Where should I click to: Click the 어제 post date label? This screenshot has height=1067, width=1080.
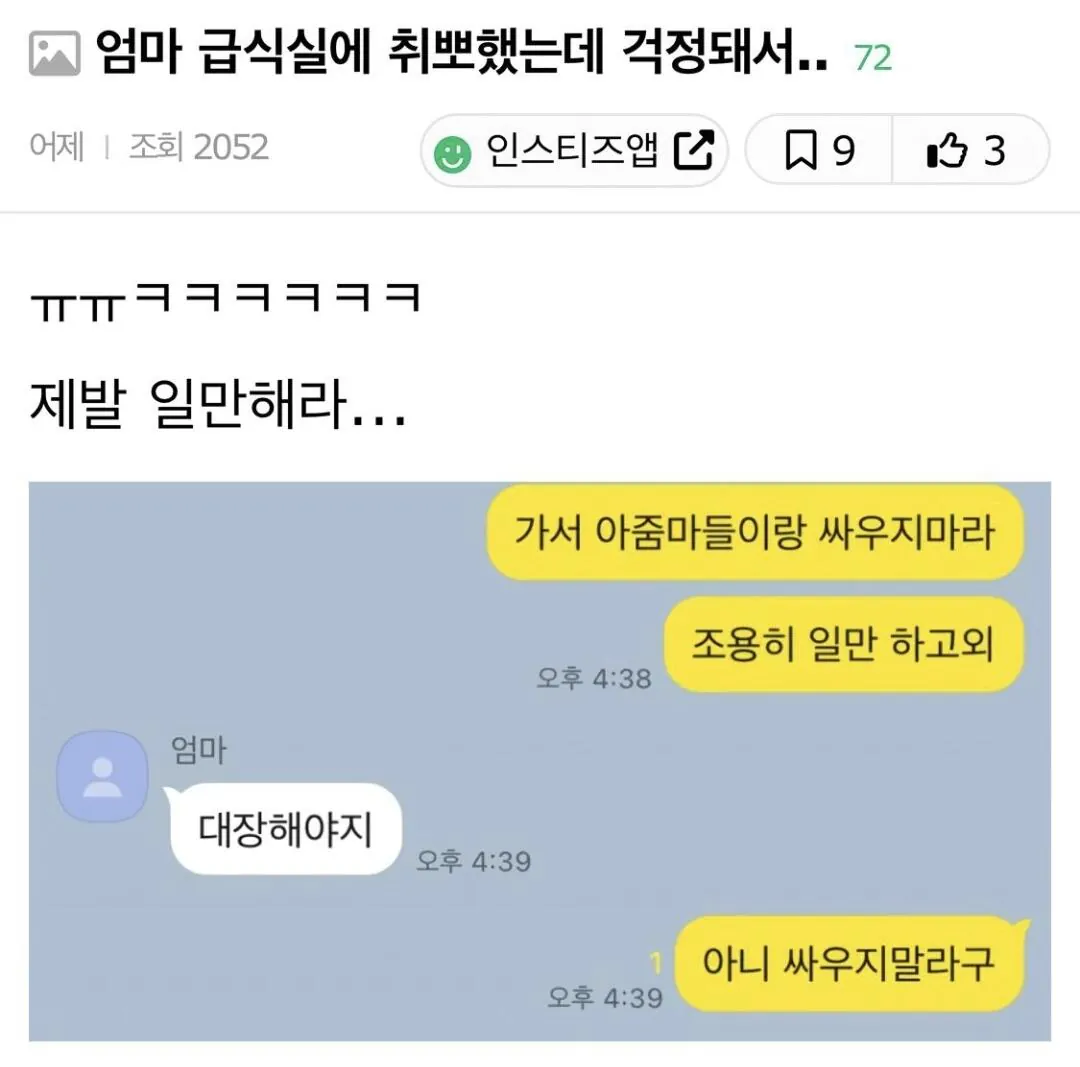coord(57,147)
